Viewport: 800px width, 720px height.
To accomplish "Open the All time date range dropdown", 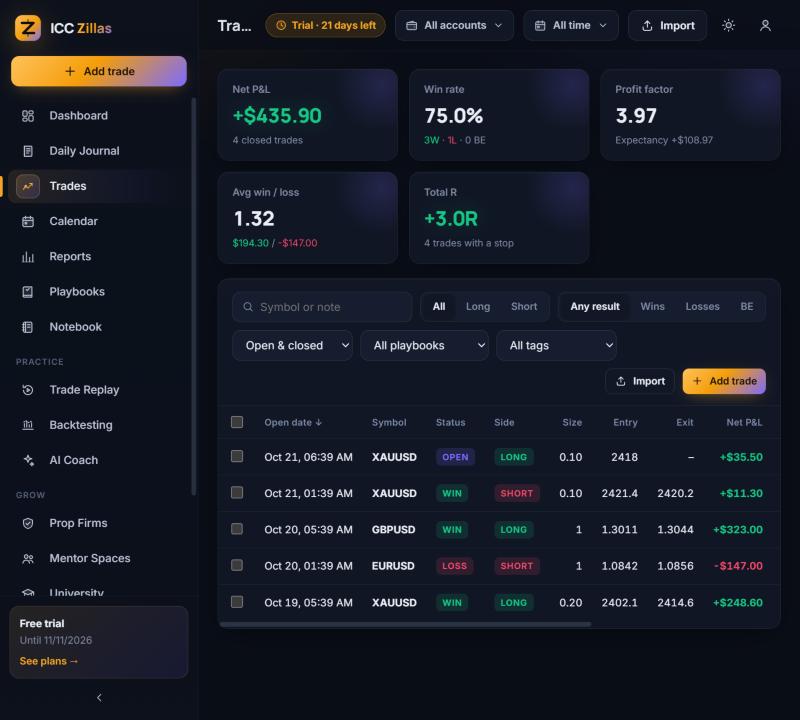I will [571, 26].
